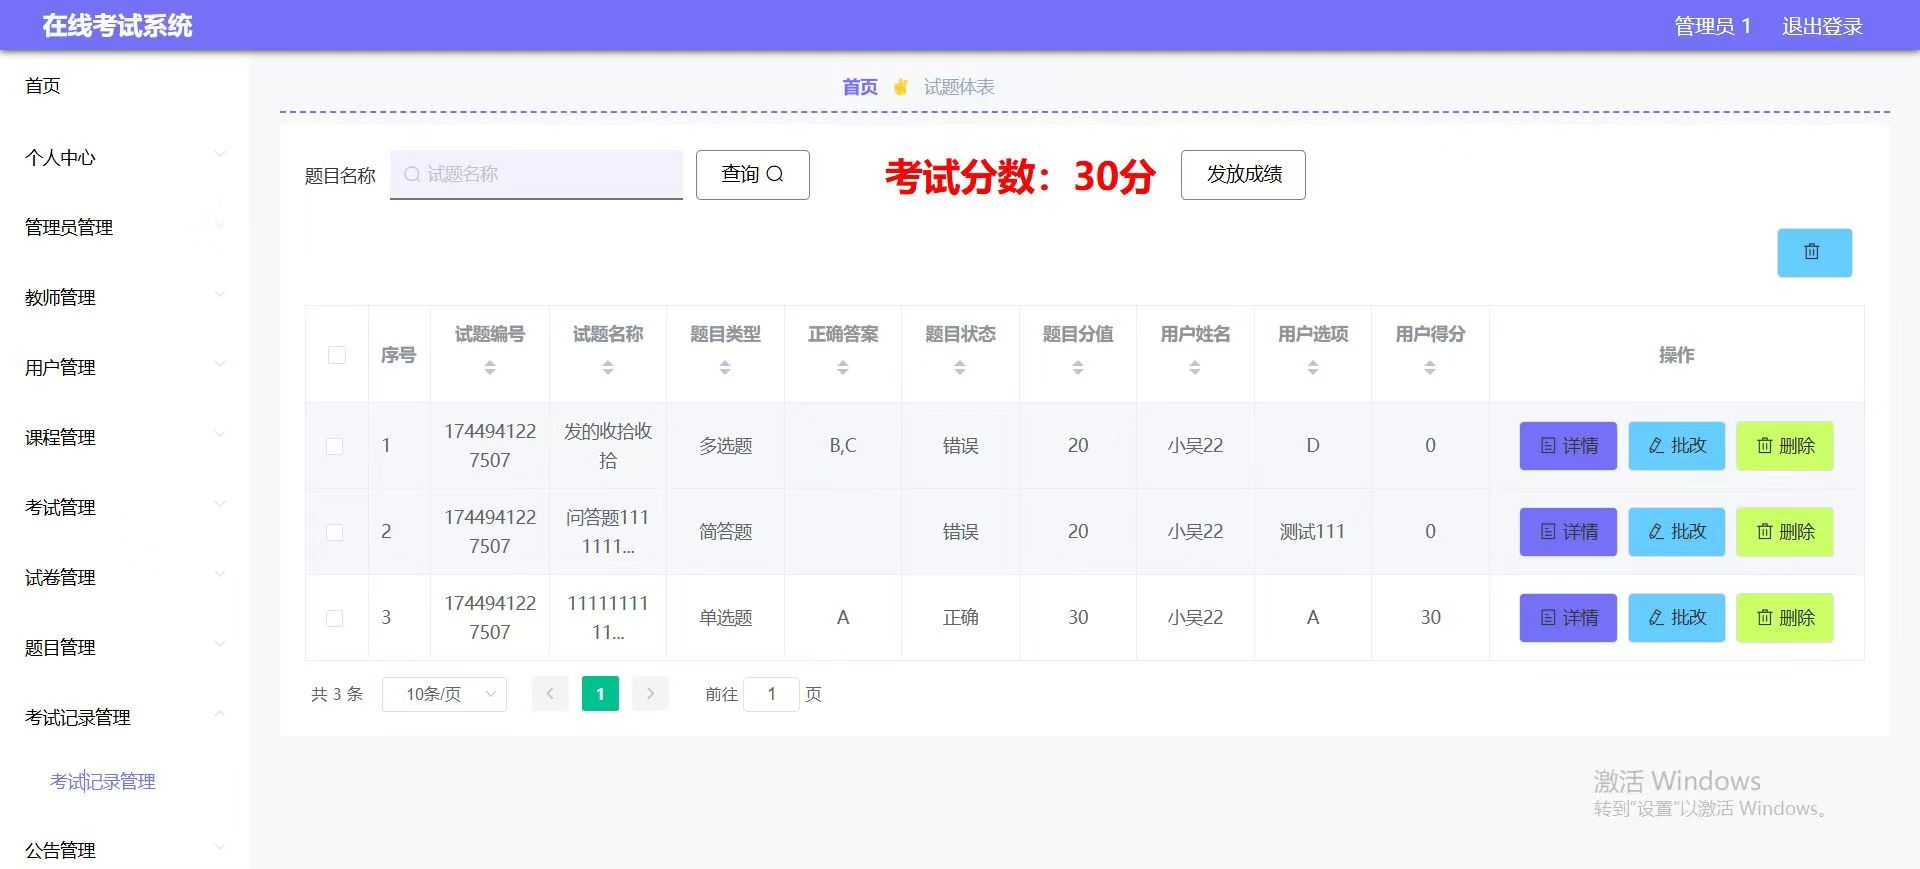Check the row 3 单选题 checkbox
1920x869 pixels.
(x=335, y=618)
